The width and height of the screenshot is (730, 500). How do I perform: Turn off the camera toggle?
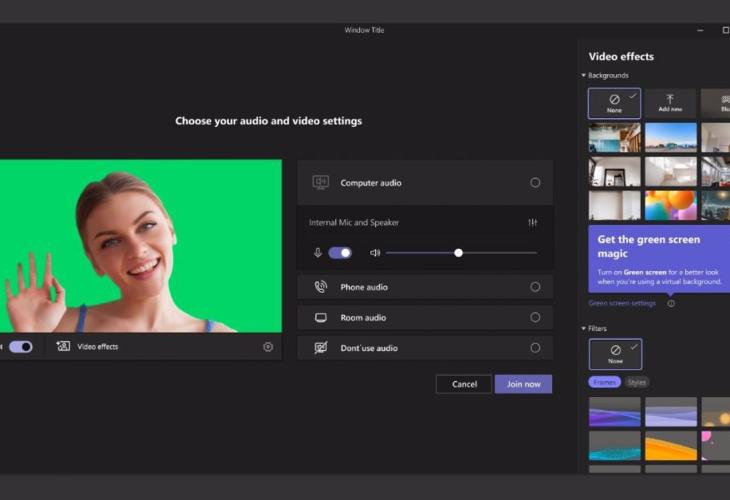click(x=21, y=347)
